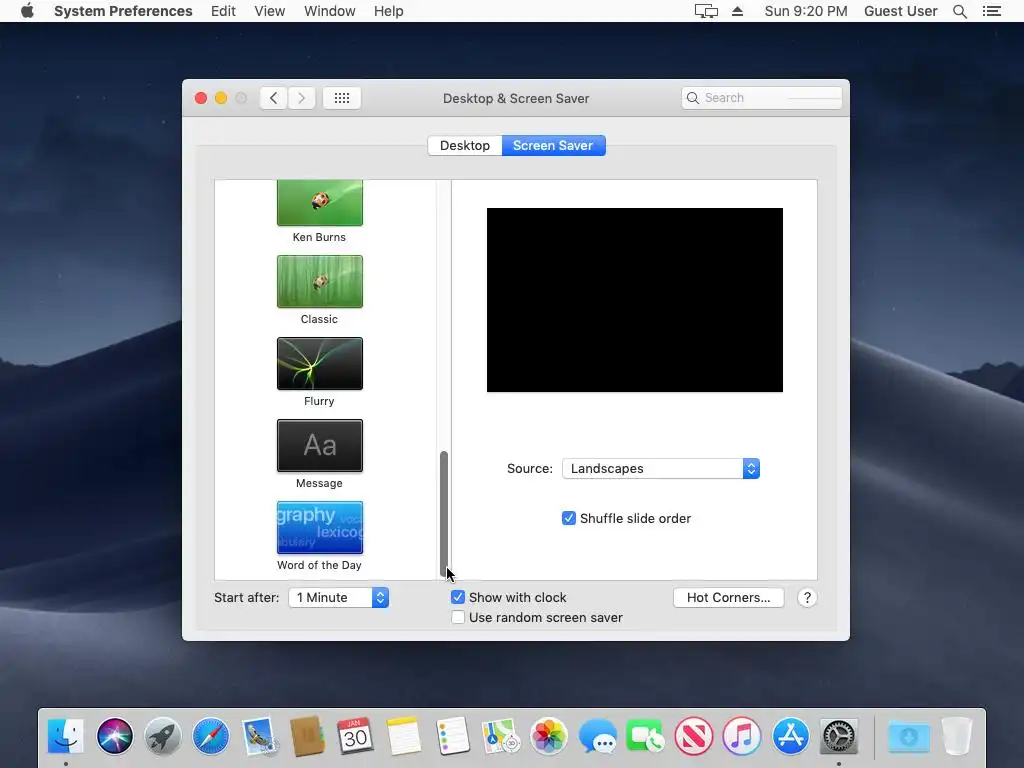Open Spotlight search in menu bar
This screenshot has width=1024, height=768.
pyautogui.click(x=959, y=11)
